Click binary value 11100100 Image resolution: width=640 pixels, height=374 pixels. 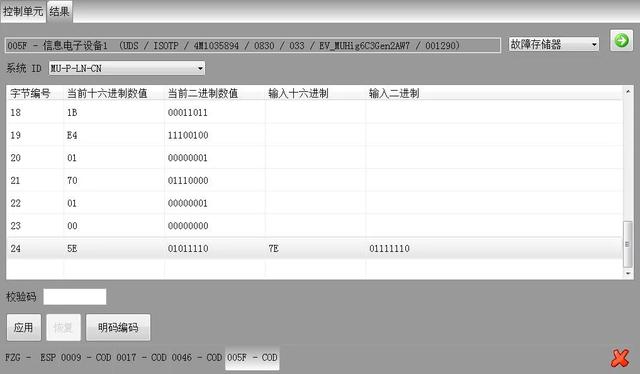click(x=188, y=135)
